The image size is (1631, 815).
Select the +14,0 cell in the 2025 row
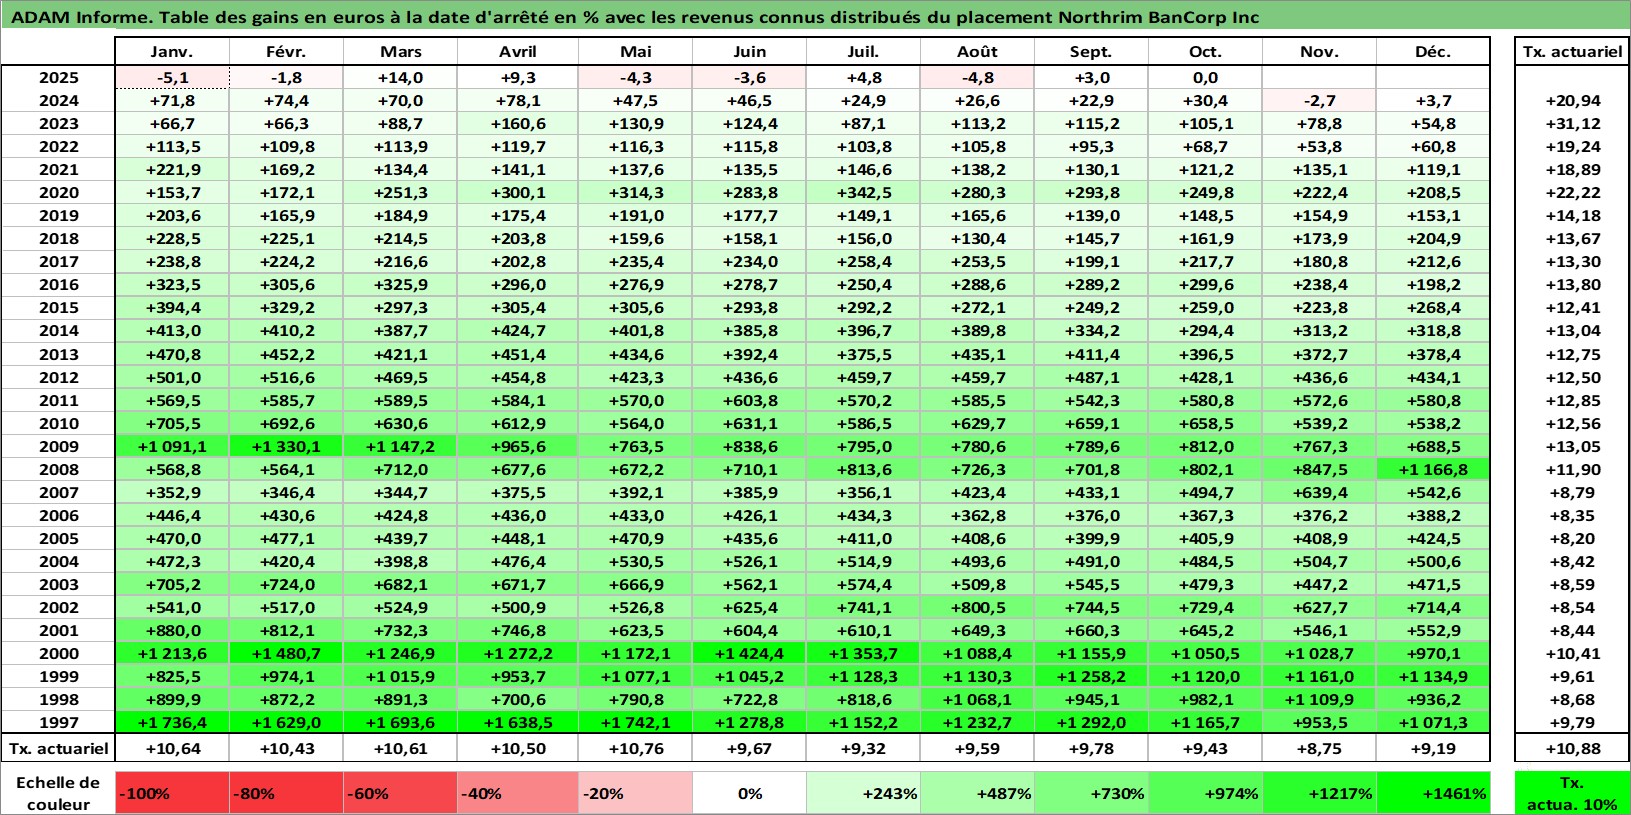[400, 77]
